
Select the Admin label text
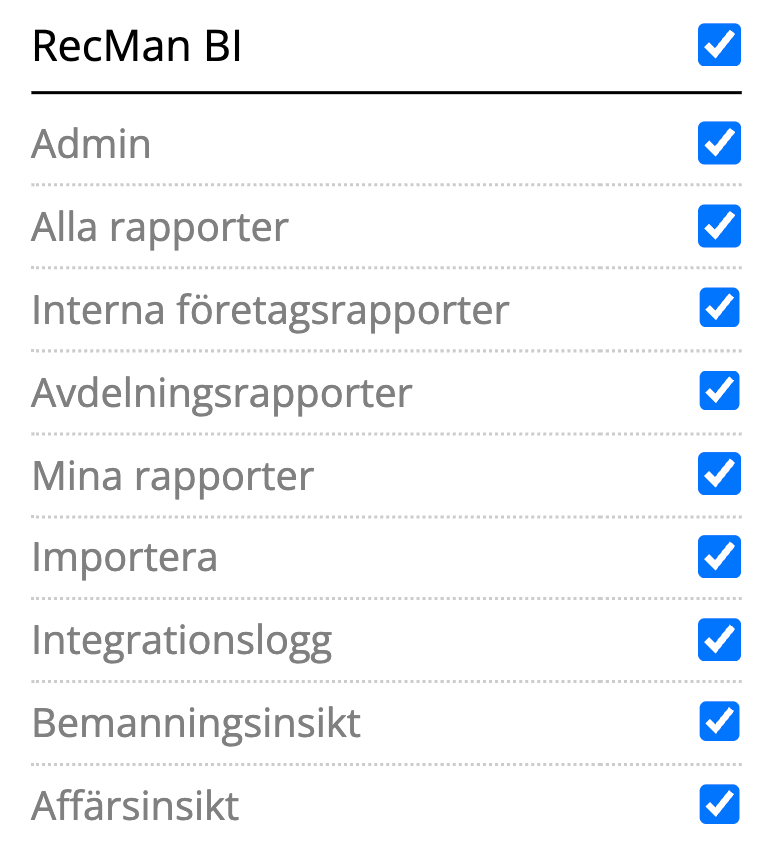[91, 144]
